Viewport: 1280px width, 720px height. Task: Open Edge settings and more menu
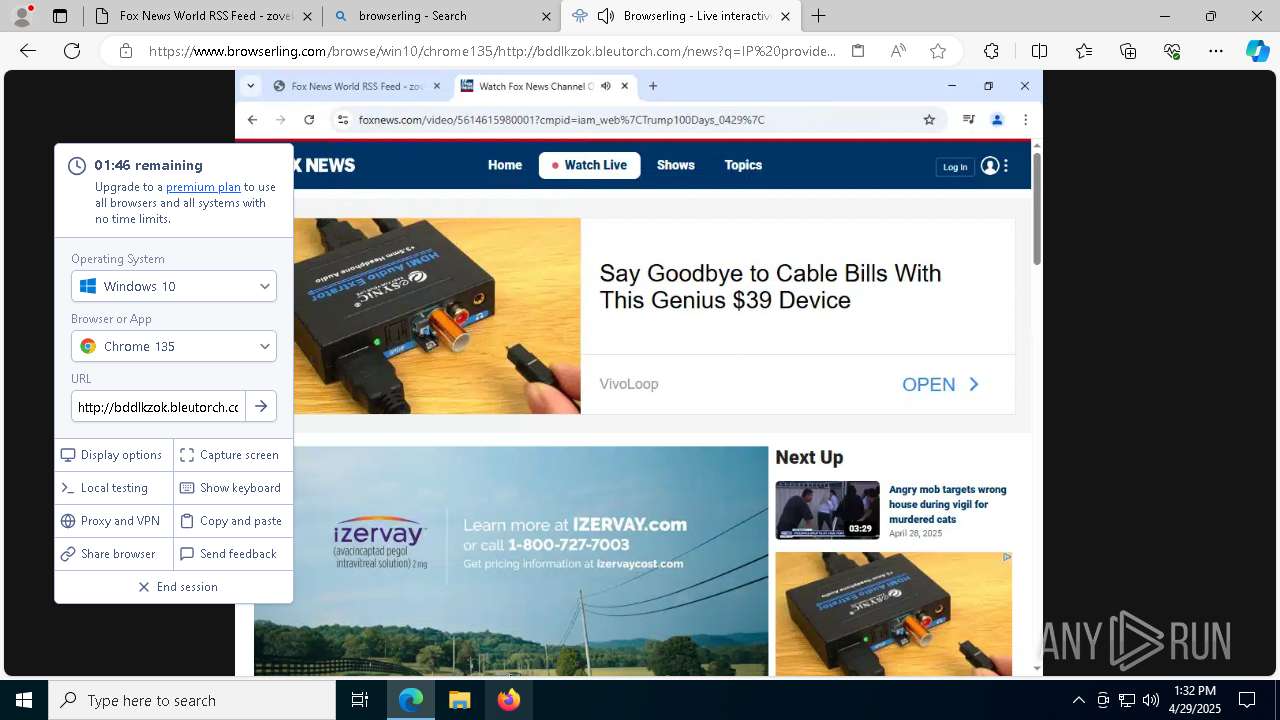[x=1216, y=51]
